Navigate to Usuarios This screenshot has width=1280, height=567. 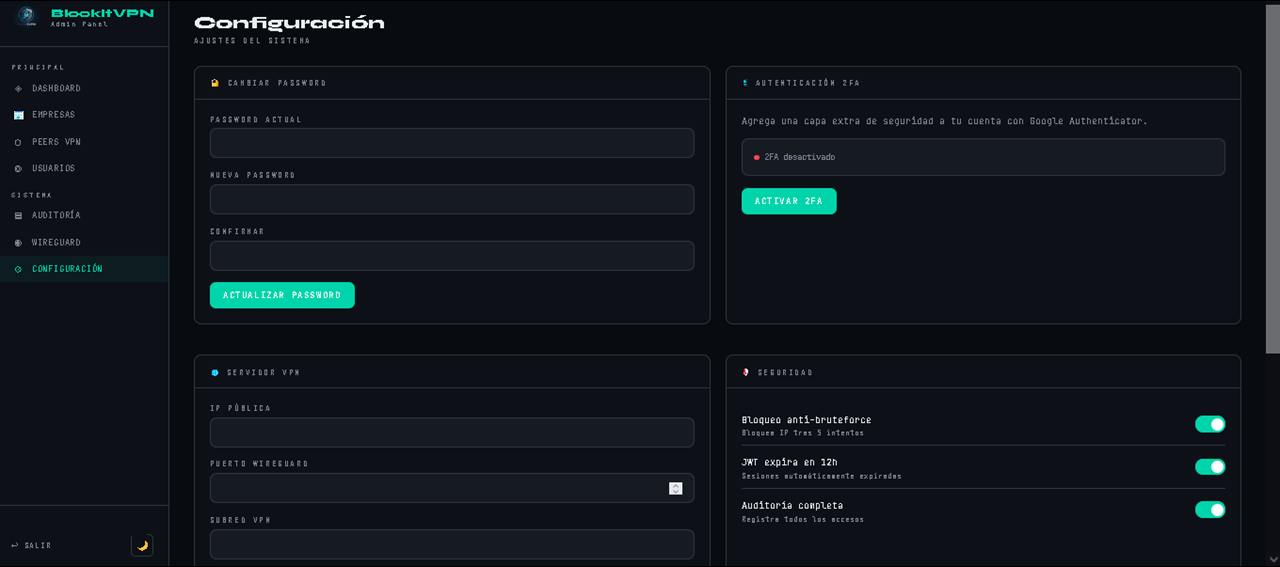point(84,168)
